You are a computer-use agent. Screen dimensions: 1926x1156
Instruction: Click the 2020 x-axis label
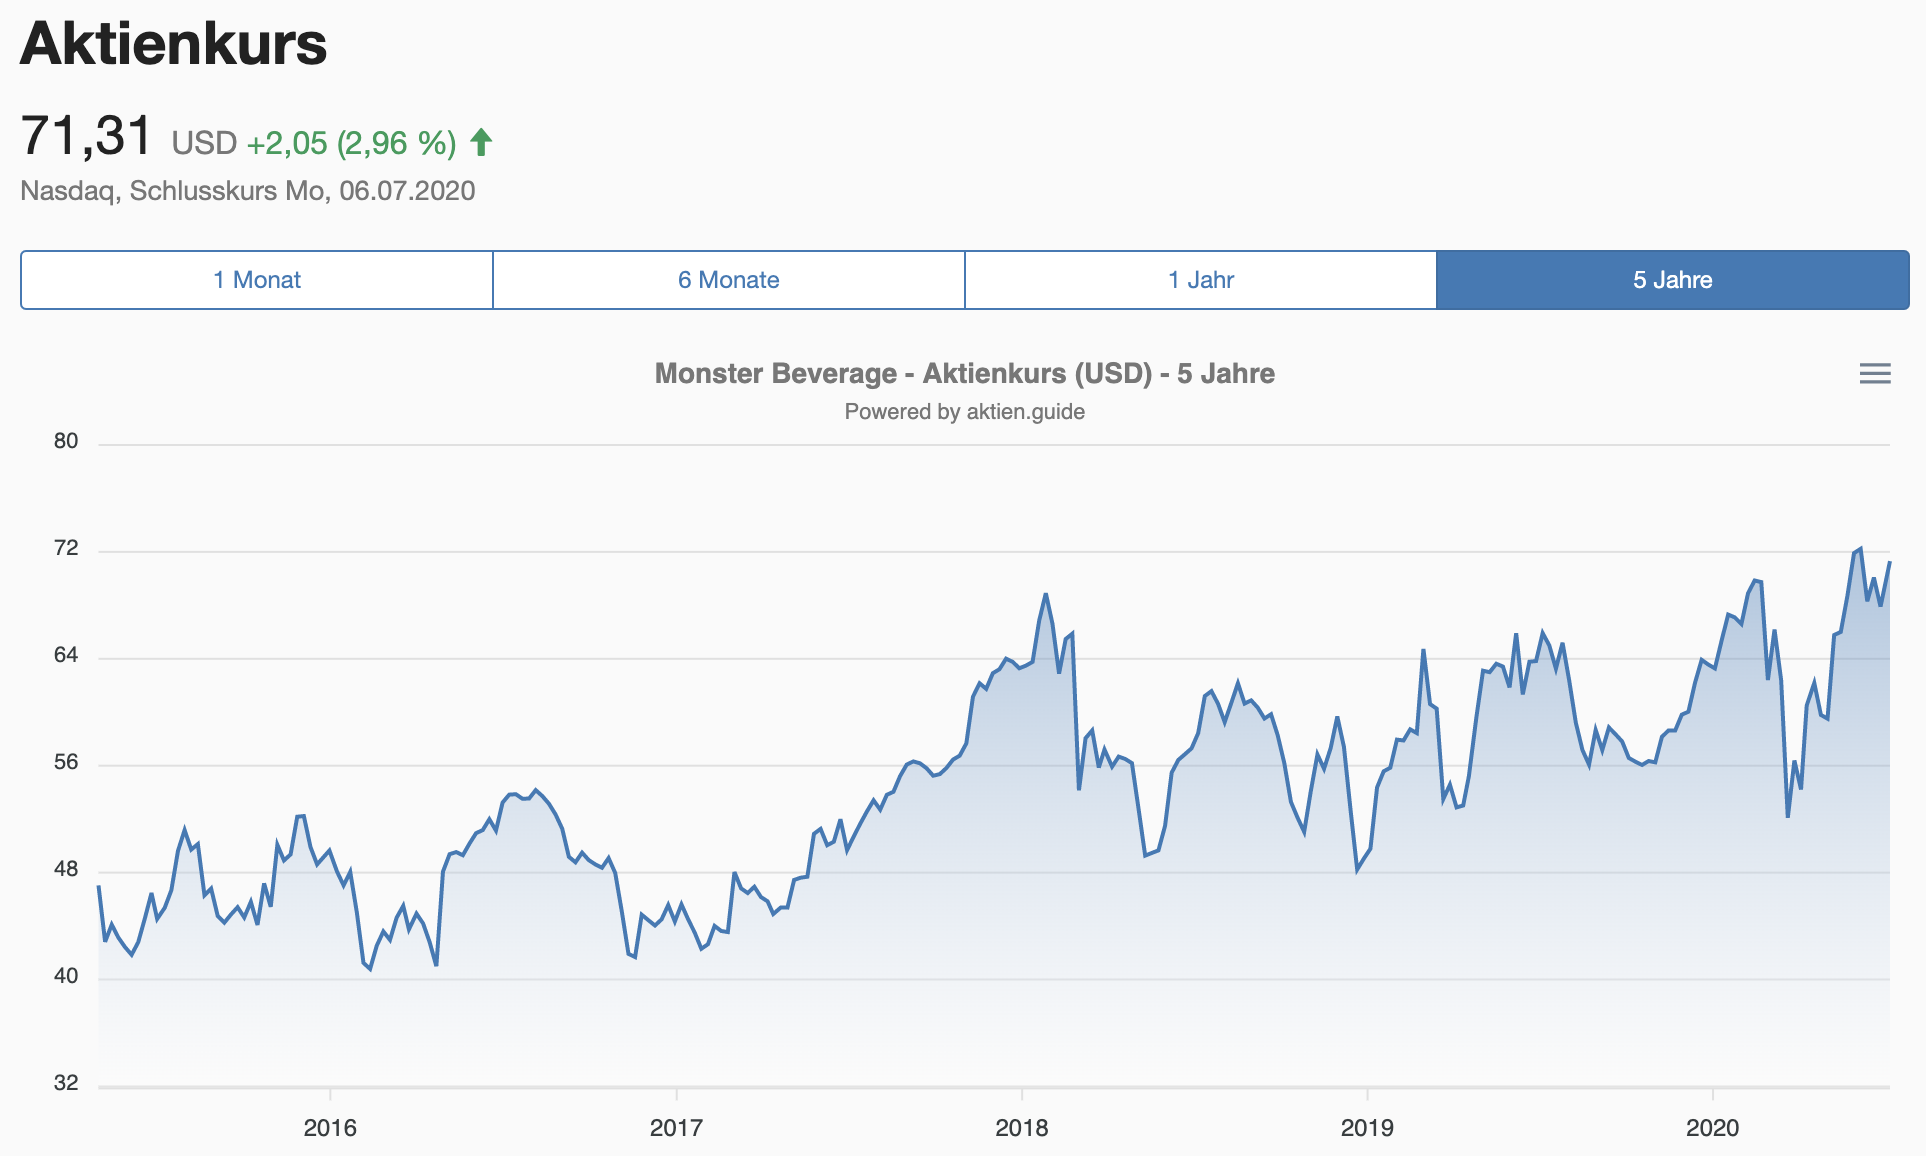pos(1713,1128)
